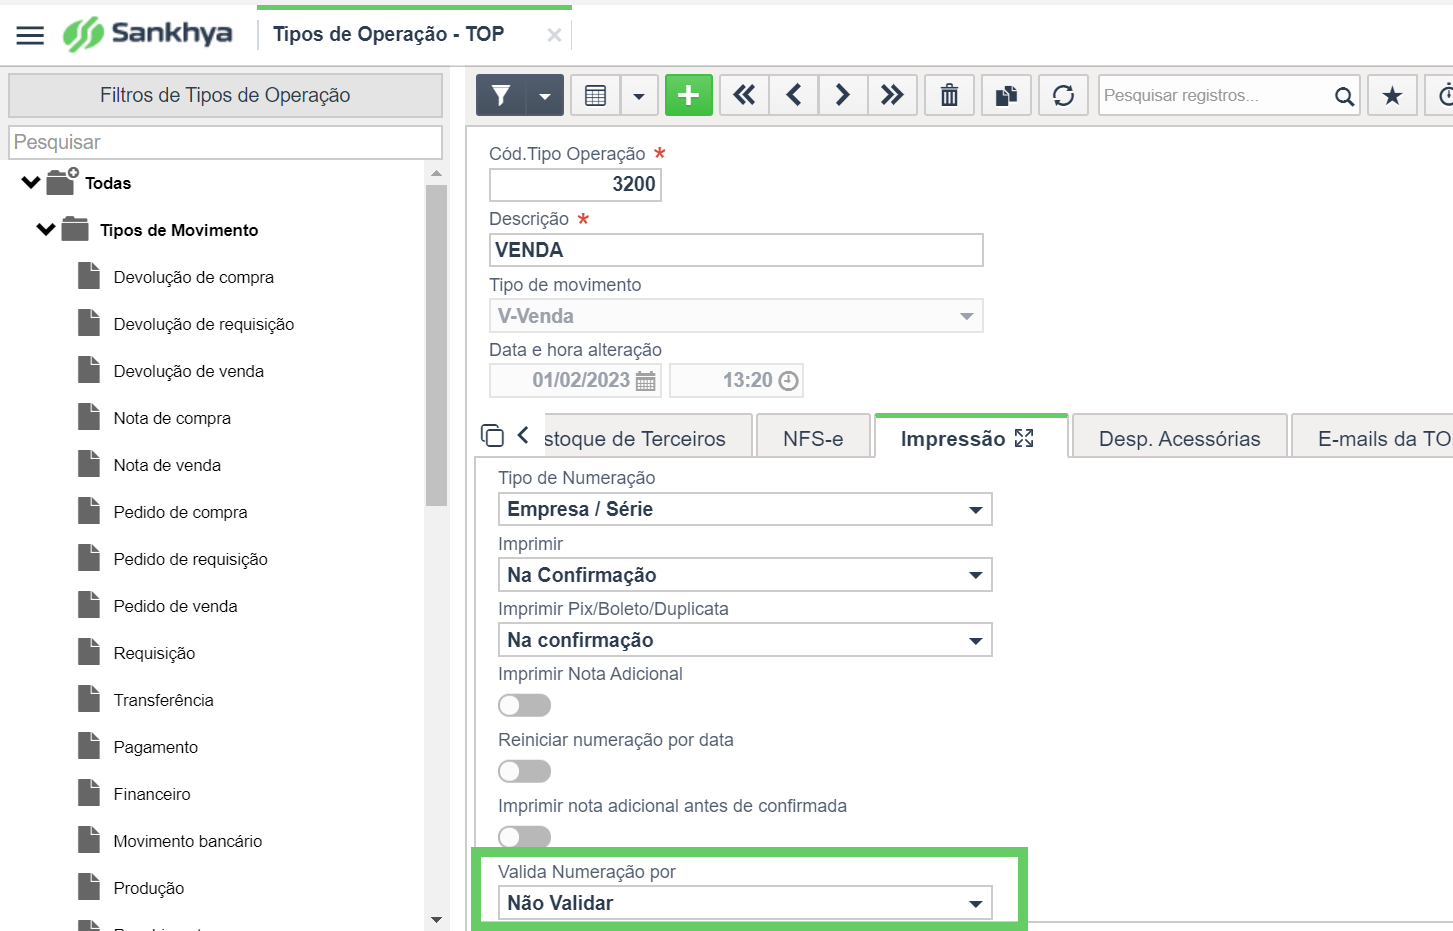The width and height of the screenshot is (1453, 931).
Task: Collapse the Todas tree node
Action: coord(31,182)
